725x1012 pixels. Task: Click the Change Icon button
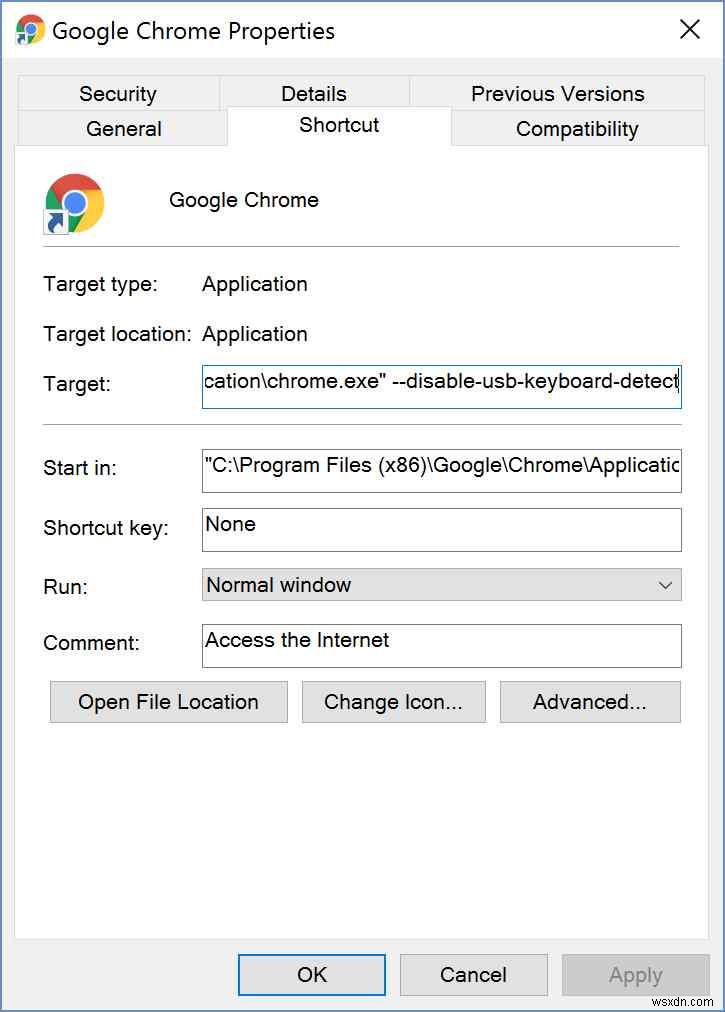pos(393,701)
